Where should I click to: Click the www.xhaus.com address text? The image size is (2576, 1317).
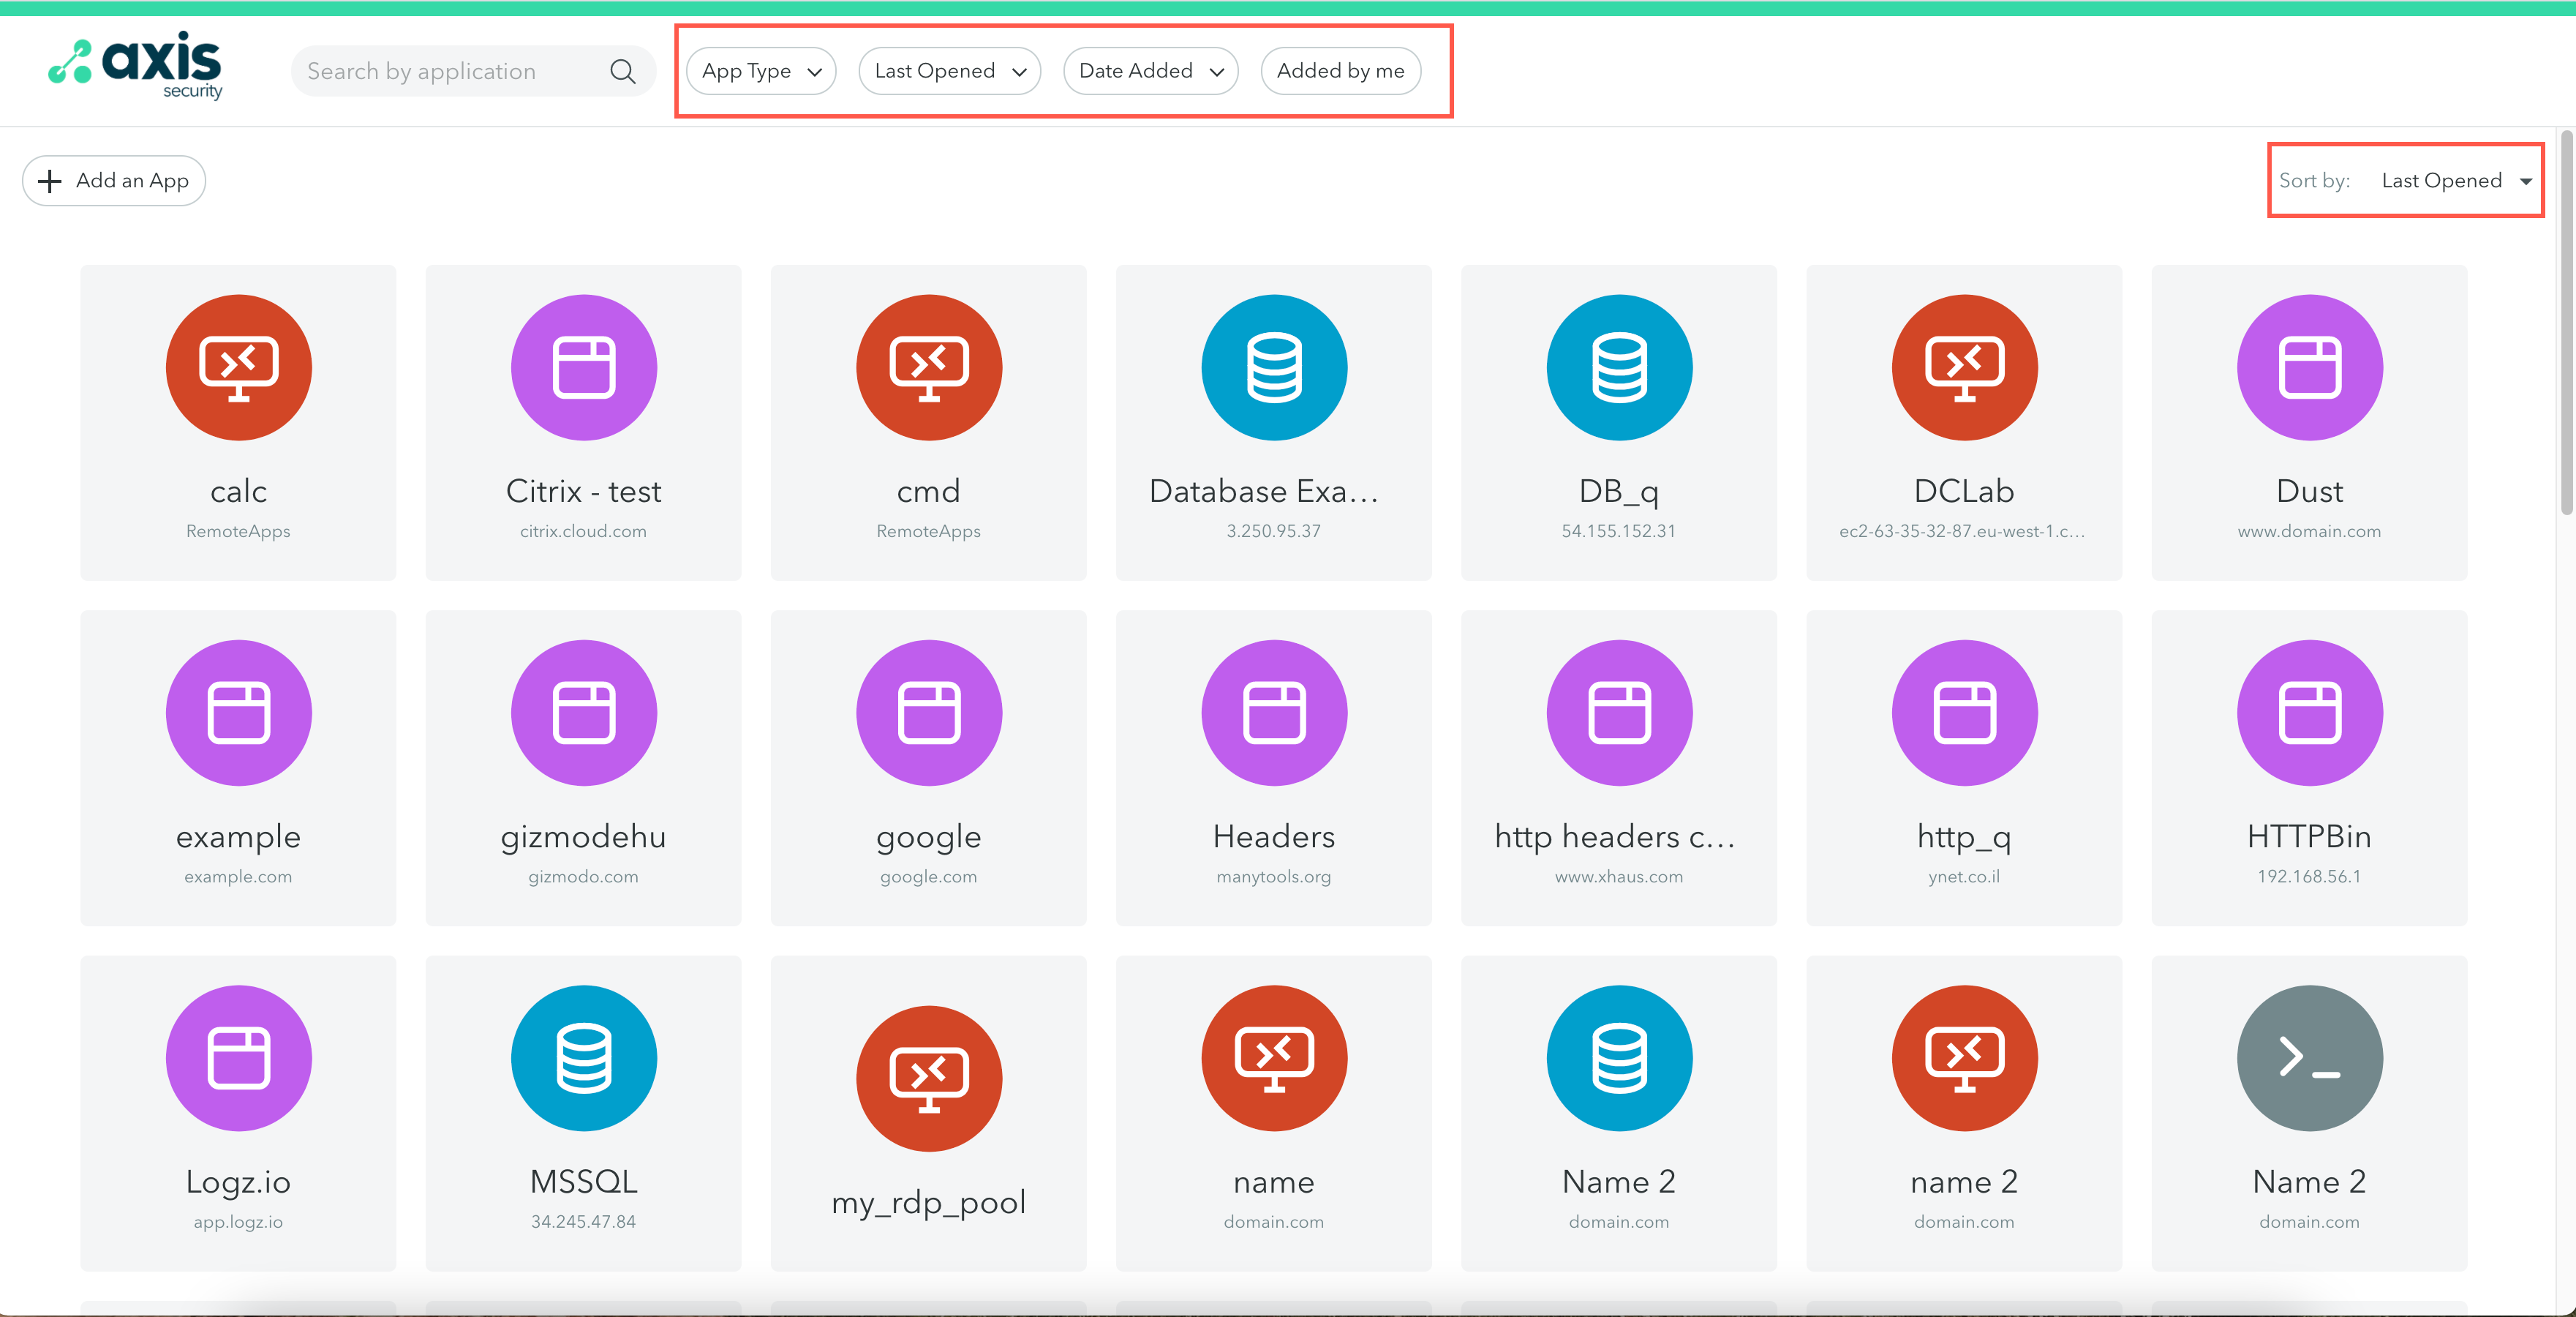click(1618, 877)
